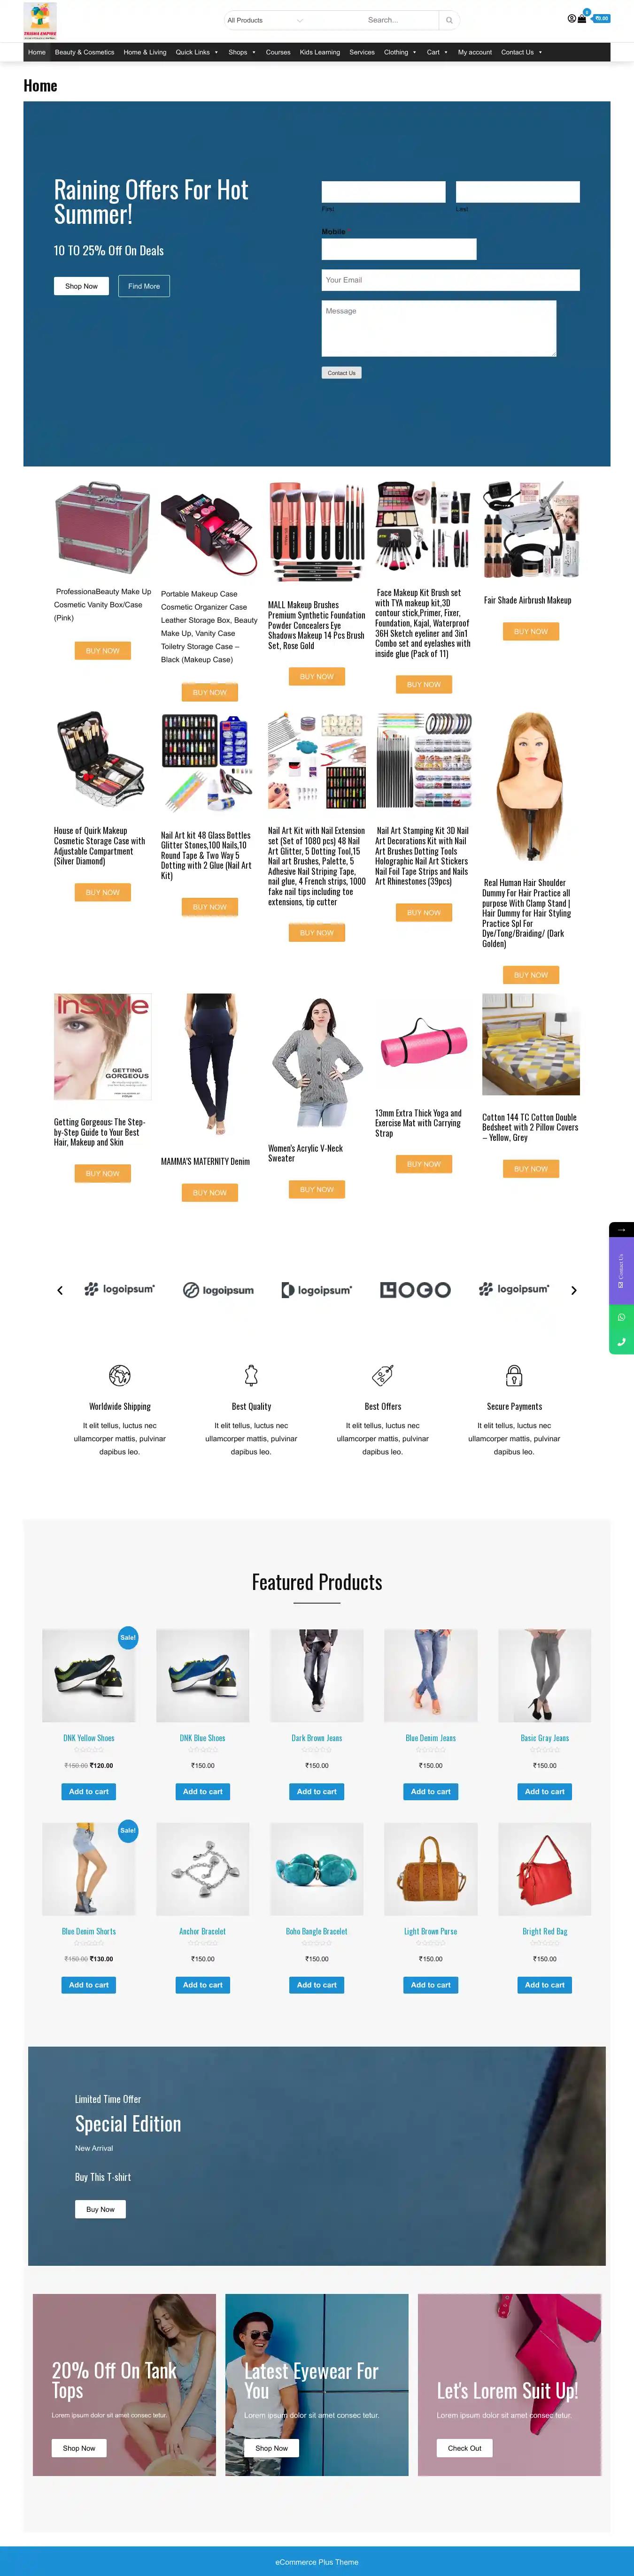The image size is (634, 2576).
Task: Expand the Clothing menu dropdown
Action: 400,52
